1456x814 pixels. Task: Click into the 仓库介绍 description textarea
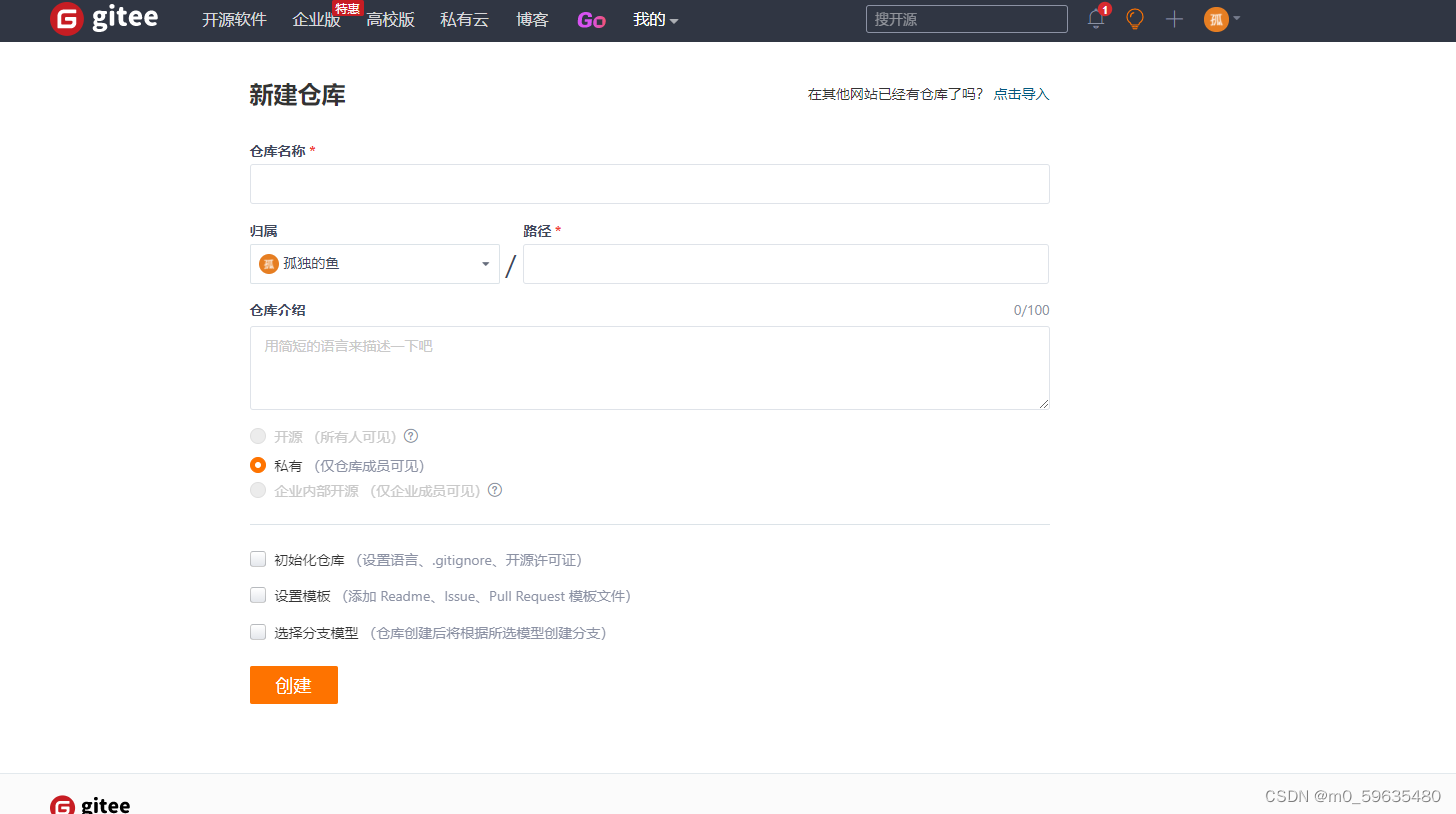[x=650, y=368]
